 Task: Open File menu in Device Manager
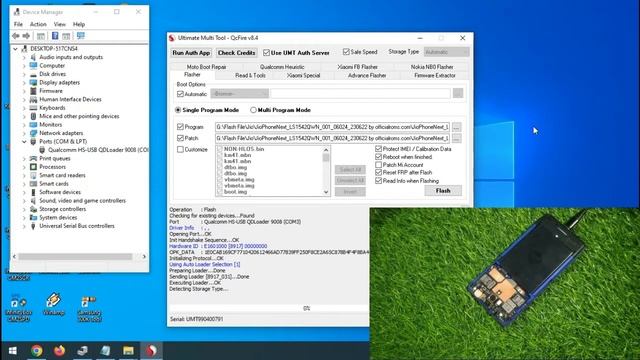(x=18, y=24)
